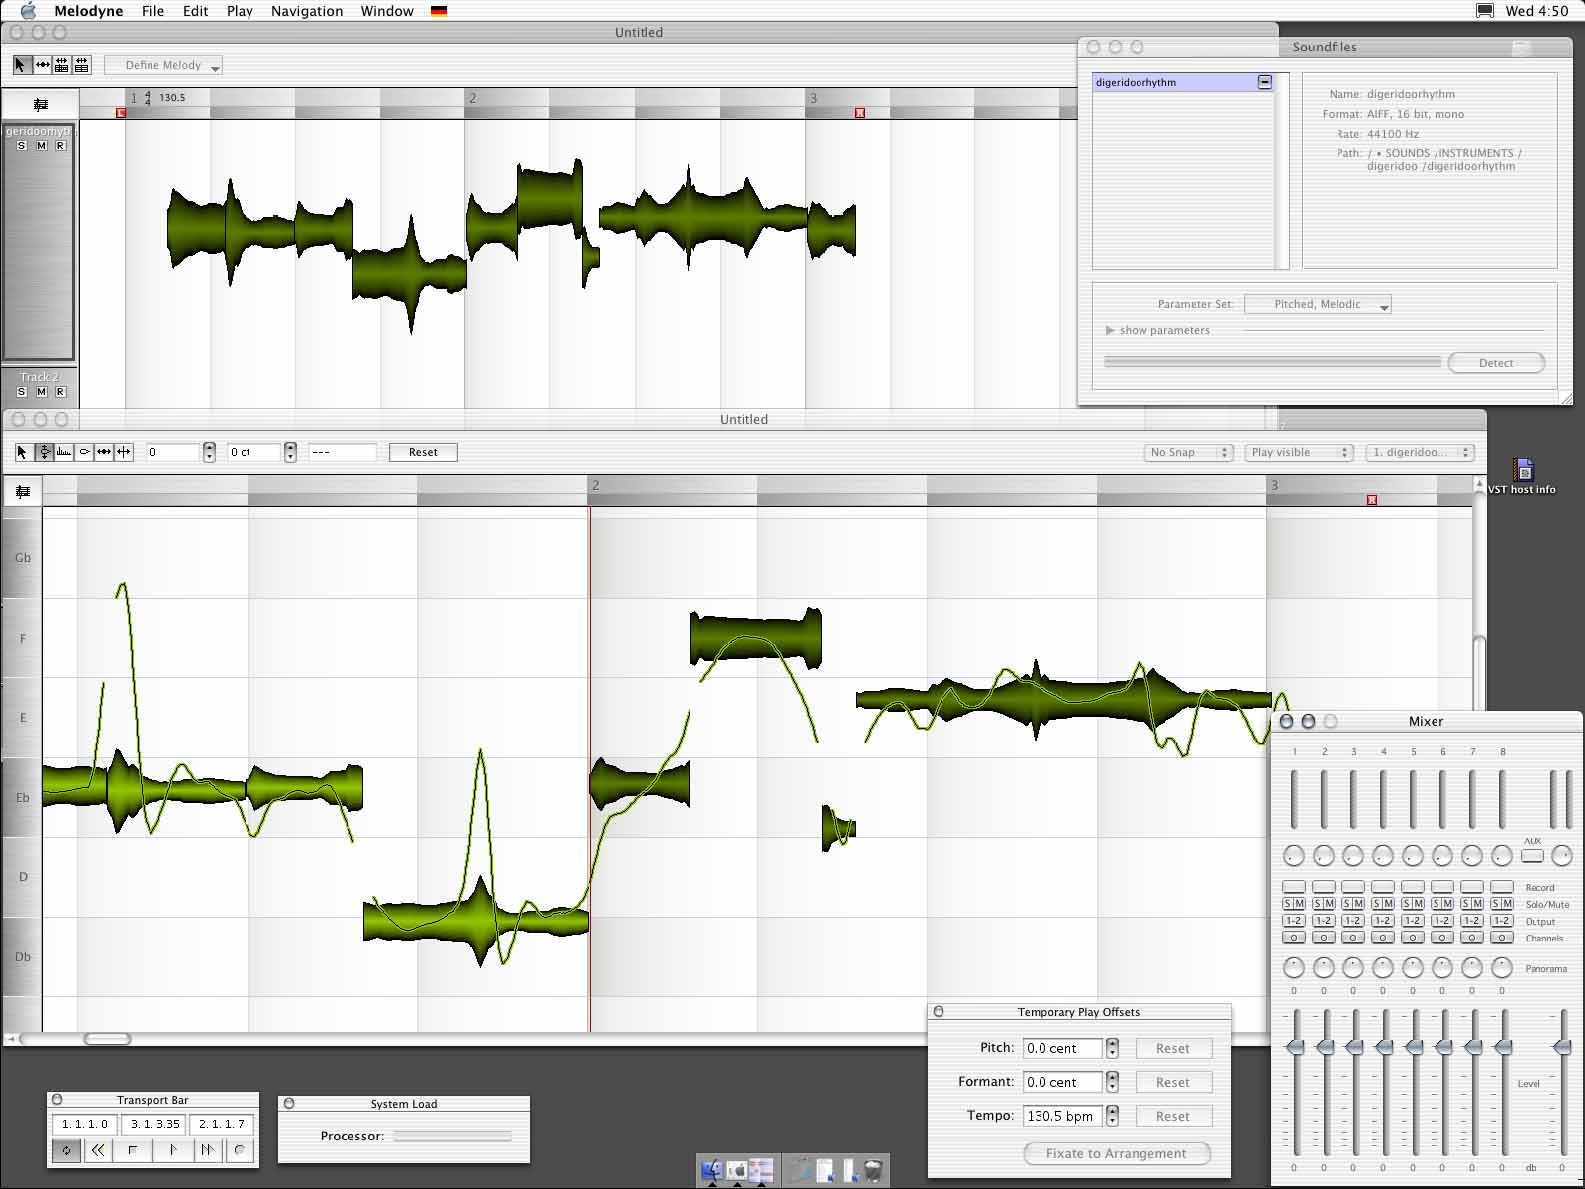Open the Apple menu

tap(27, 11)
